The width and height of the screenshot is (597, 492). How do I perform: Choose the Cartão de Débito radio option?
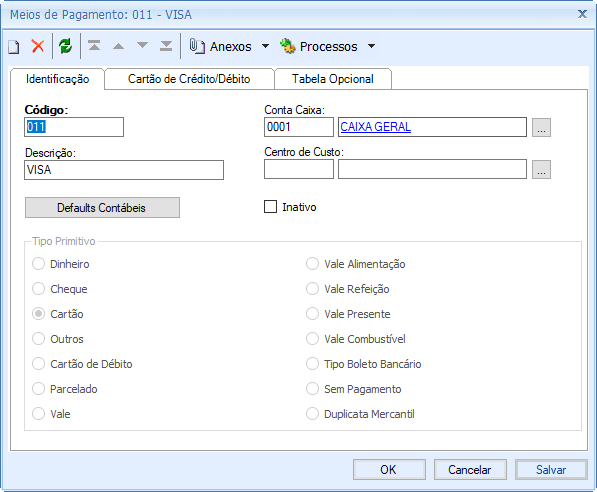(x=38, y=364)
